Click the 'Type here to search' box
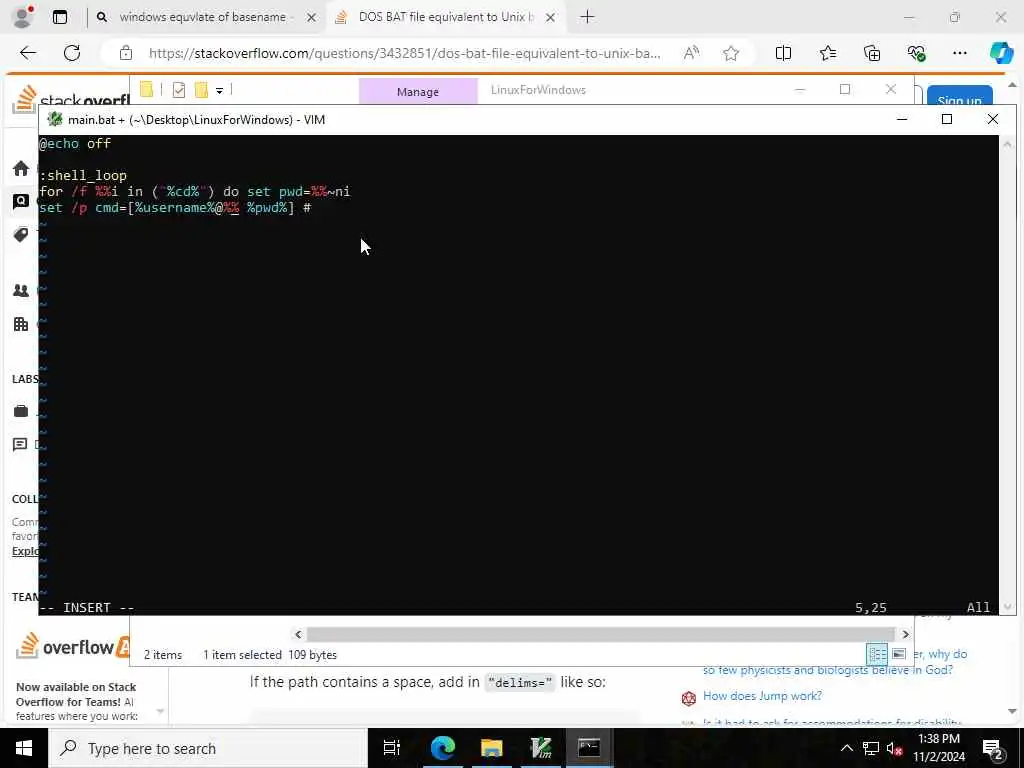The width and height of the screenshot is (1024, 768). [208, 748]
